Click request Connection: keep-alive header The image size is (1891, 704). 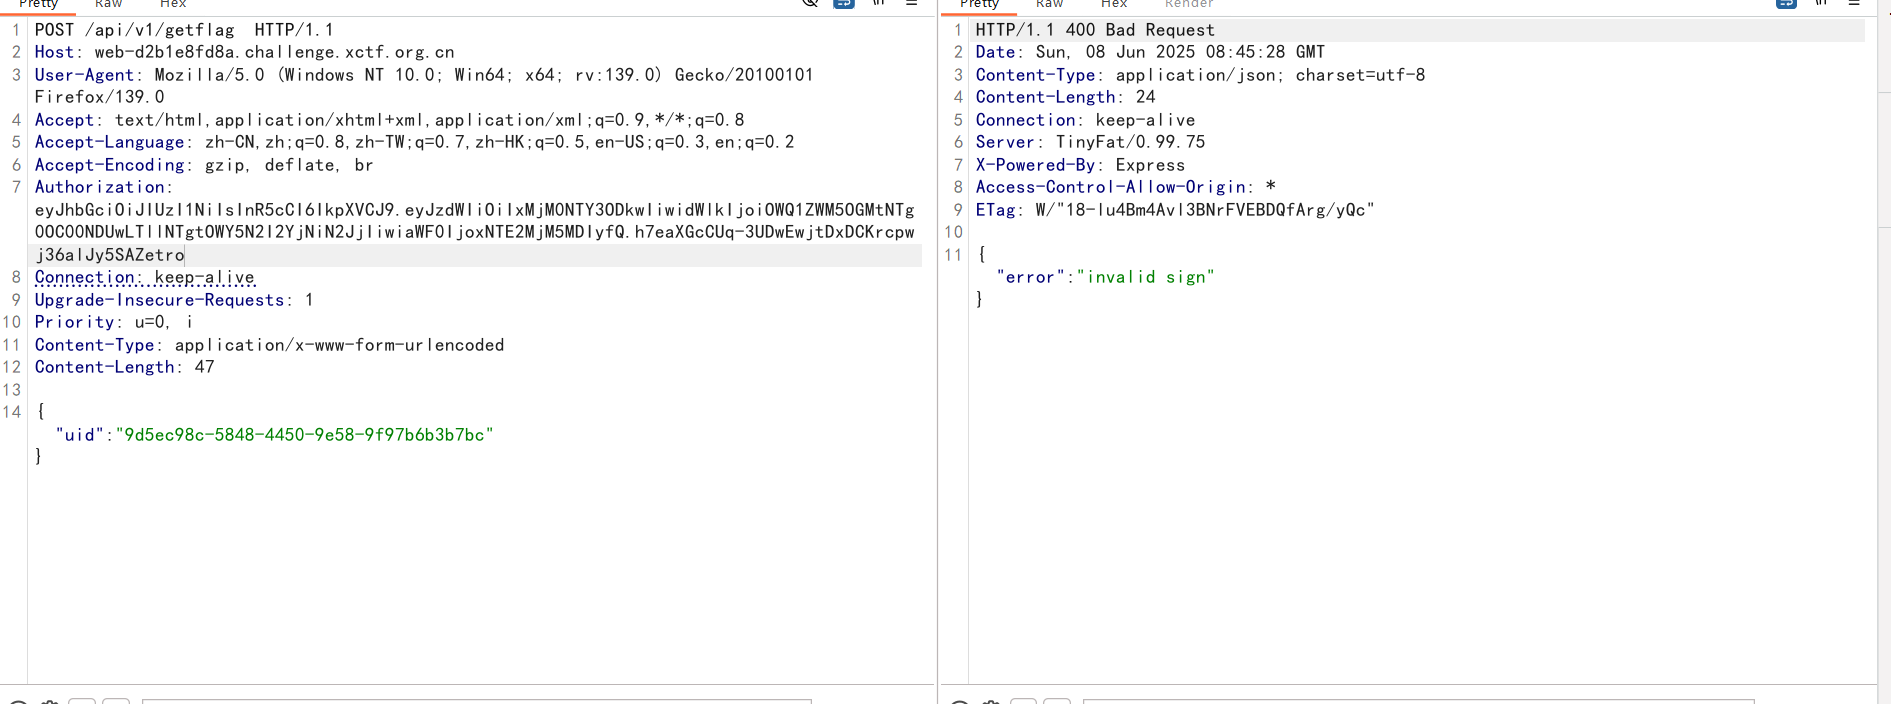[144, 277]
